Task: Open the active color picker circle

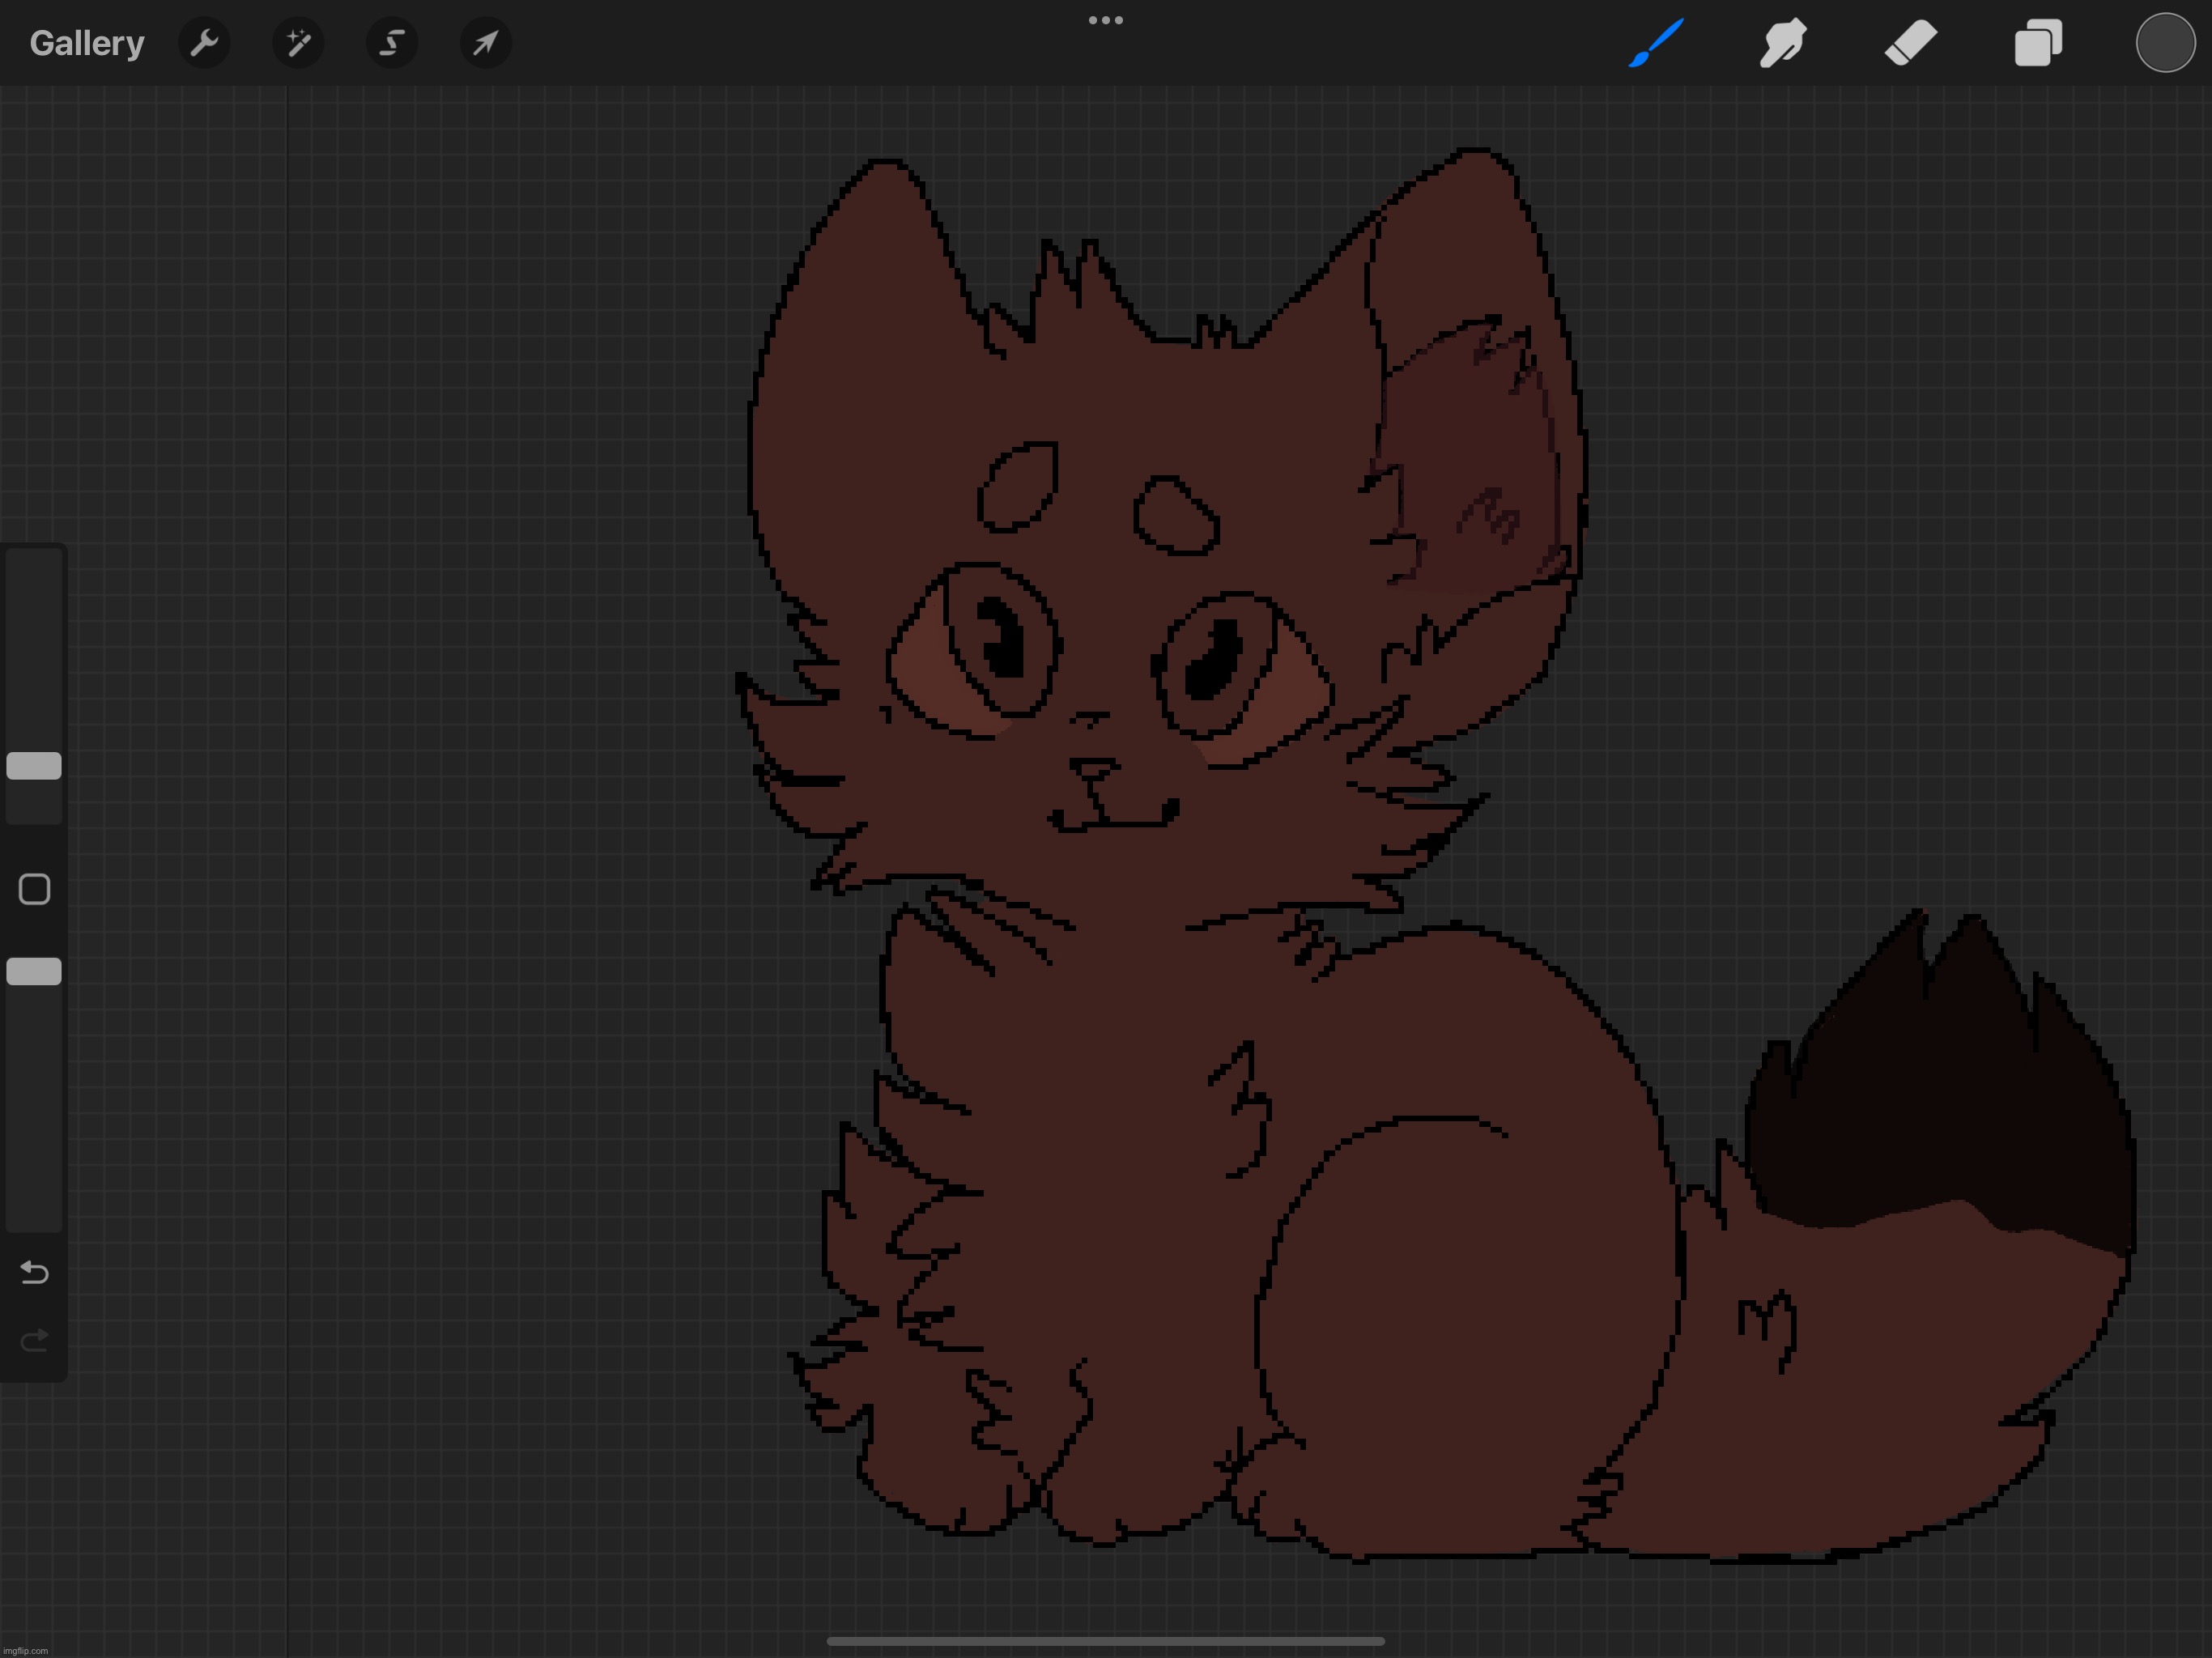Action: (2165, 43)
